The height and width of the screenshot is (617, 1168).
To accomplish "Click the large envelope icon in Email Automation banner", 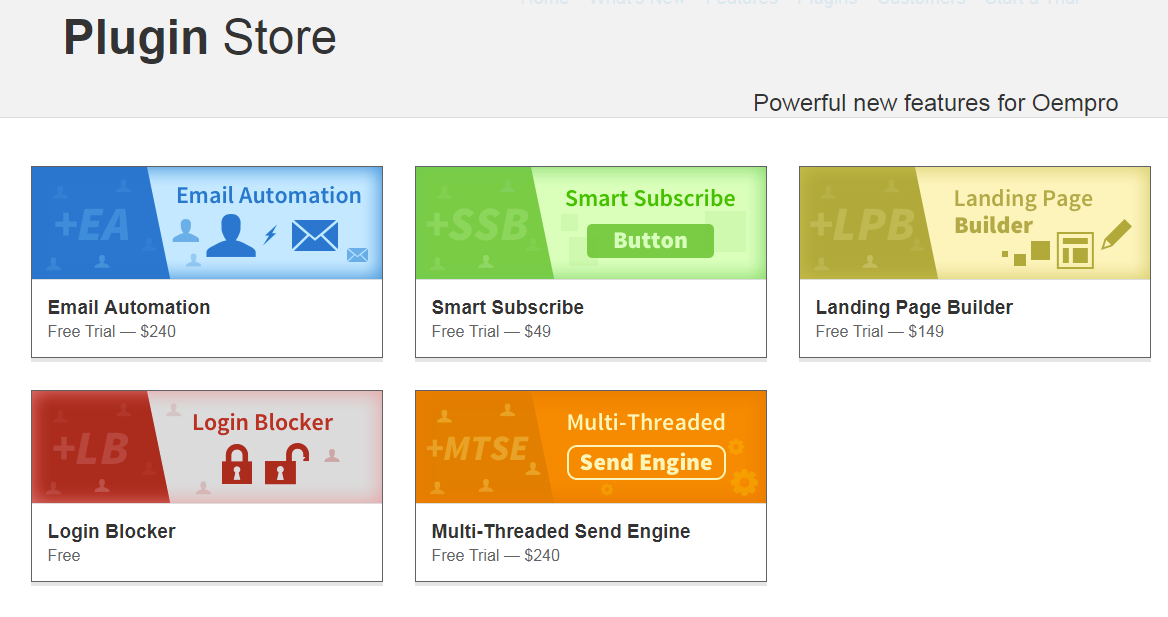I will click(315, 236).
